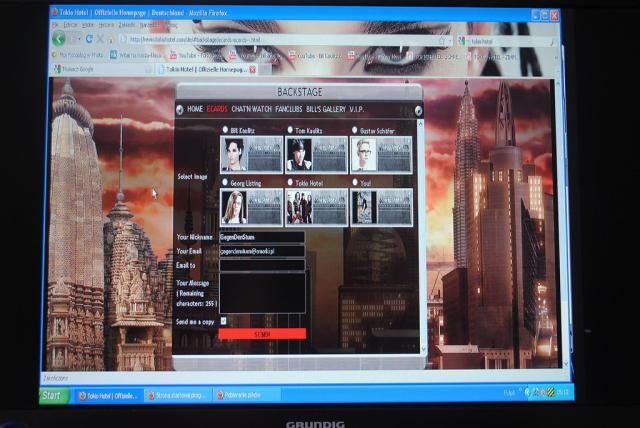640x428 pixels.
Task: Select the Bill Kaulitz radio button
Action: 225,130
